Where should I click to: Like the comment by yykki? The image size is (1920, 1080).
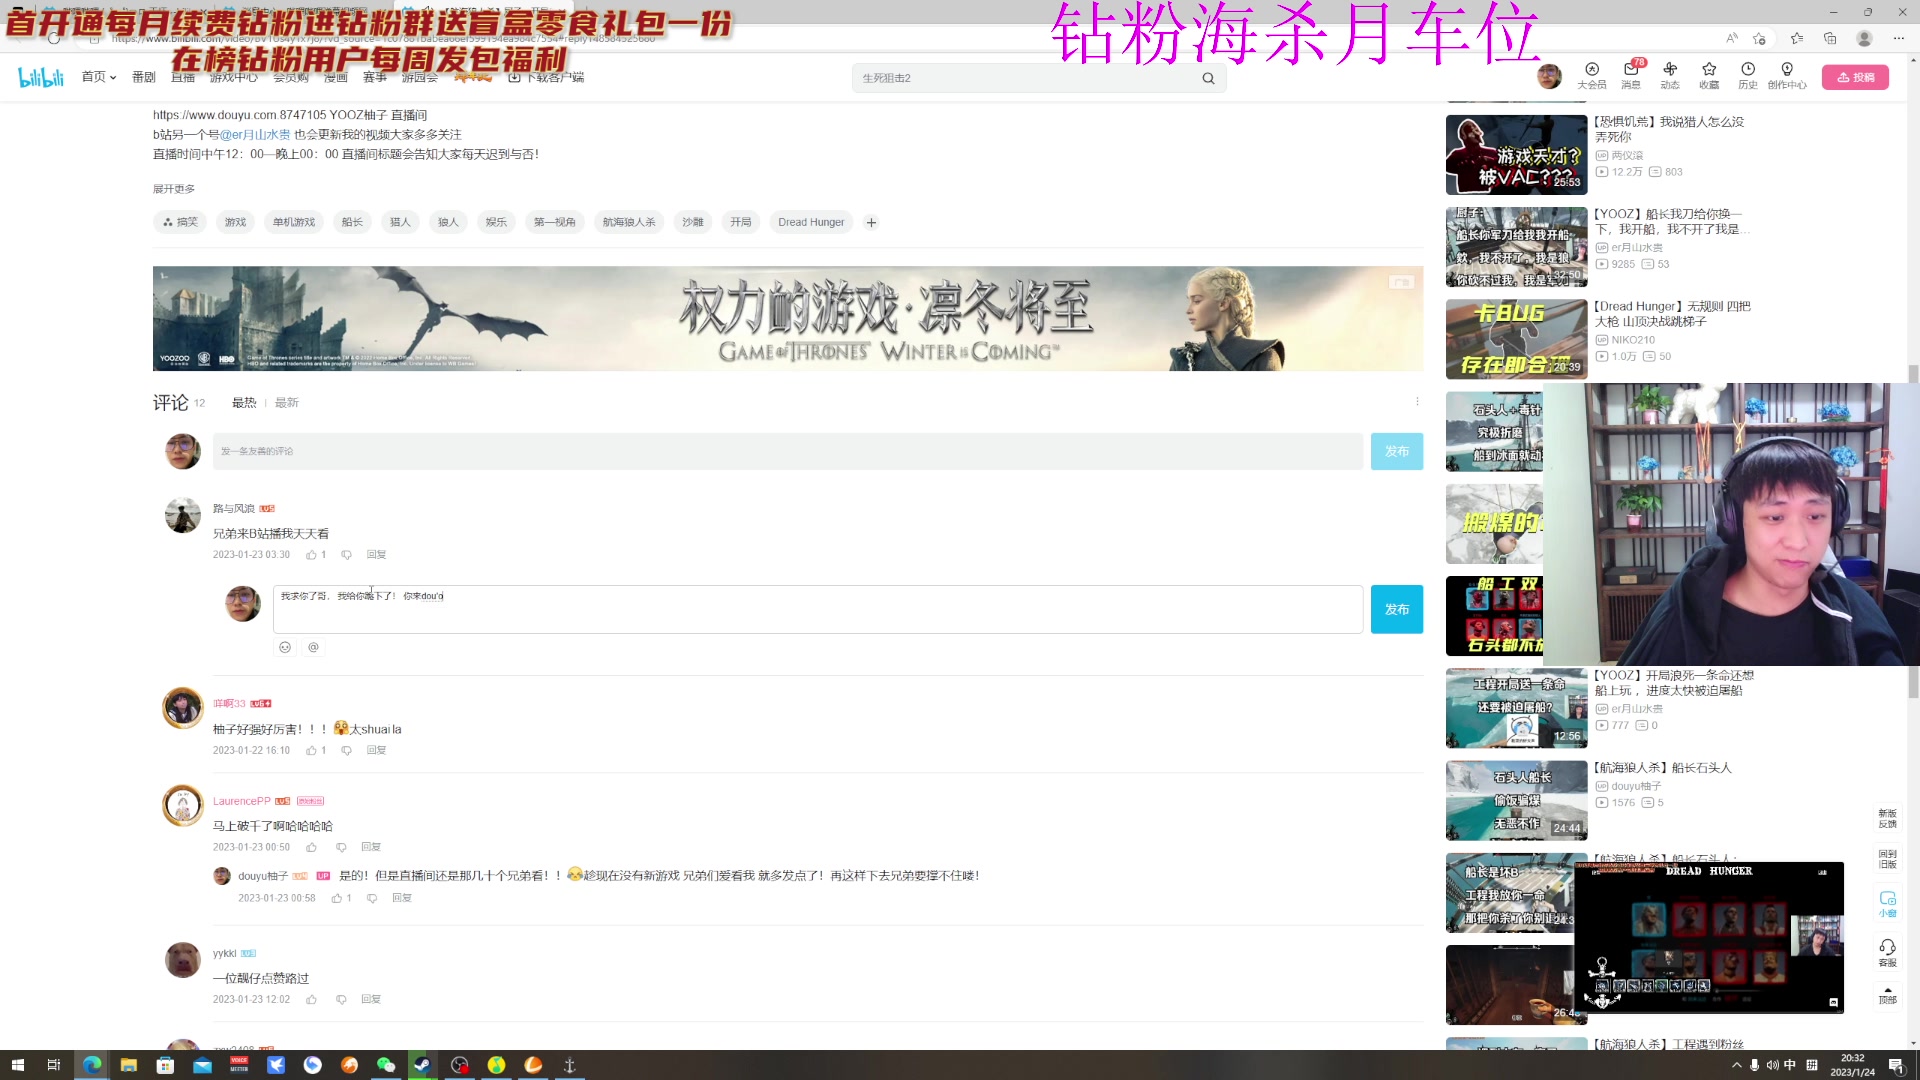(x=311, y=1000)
